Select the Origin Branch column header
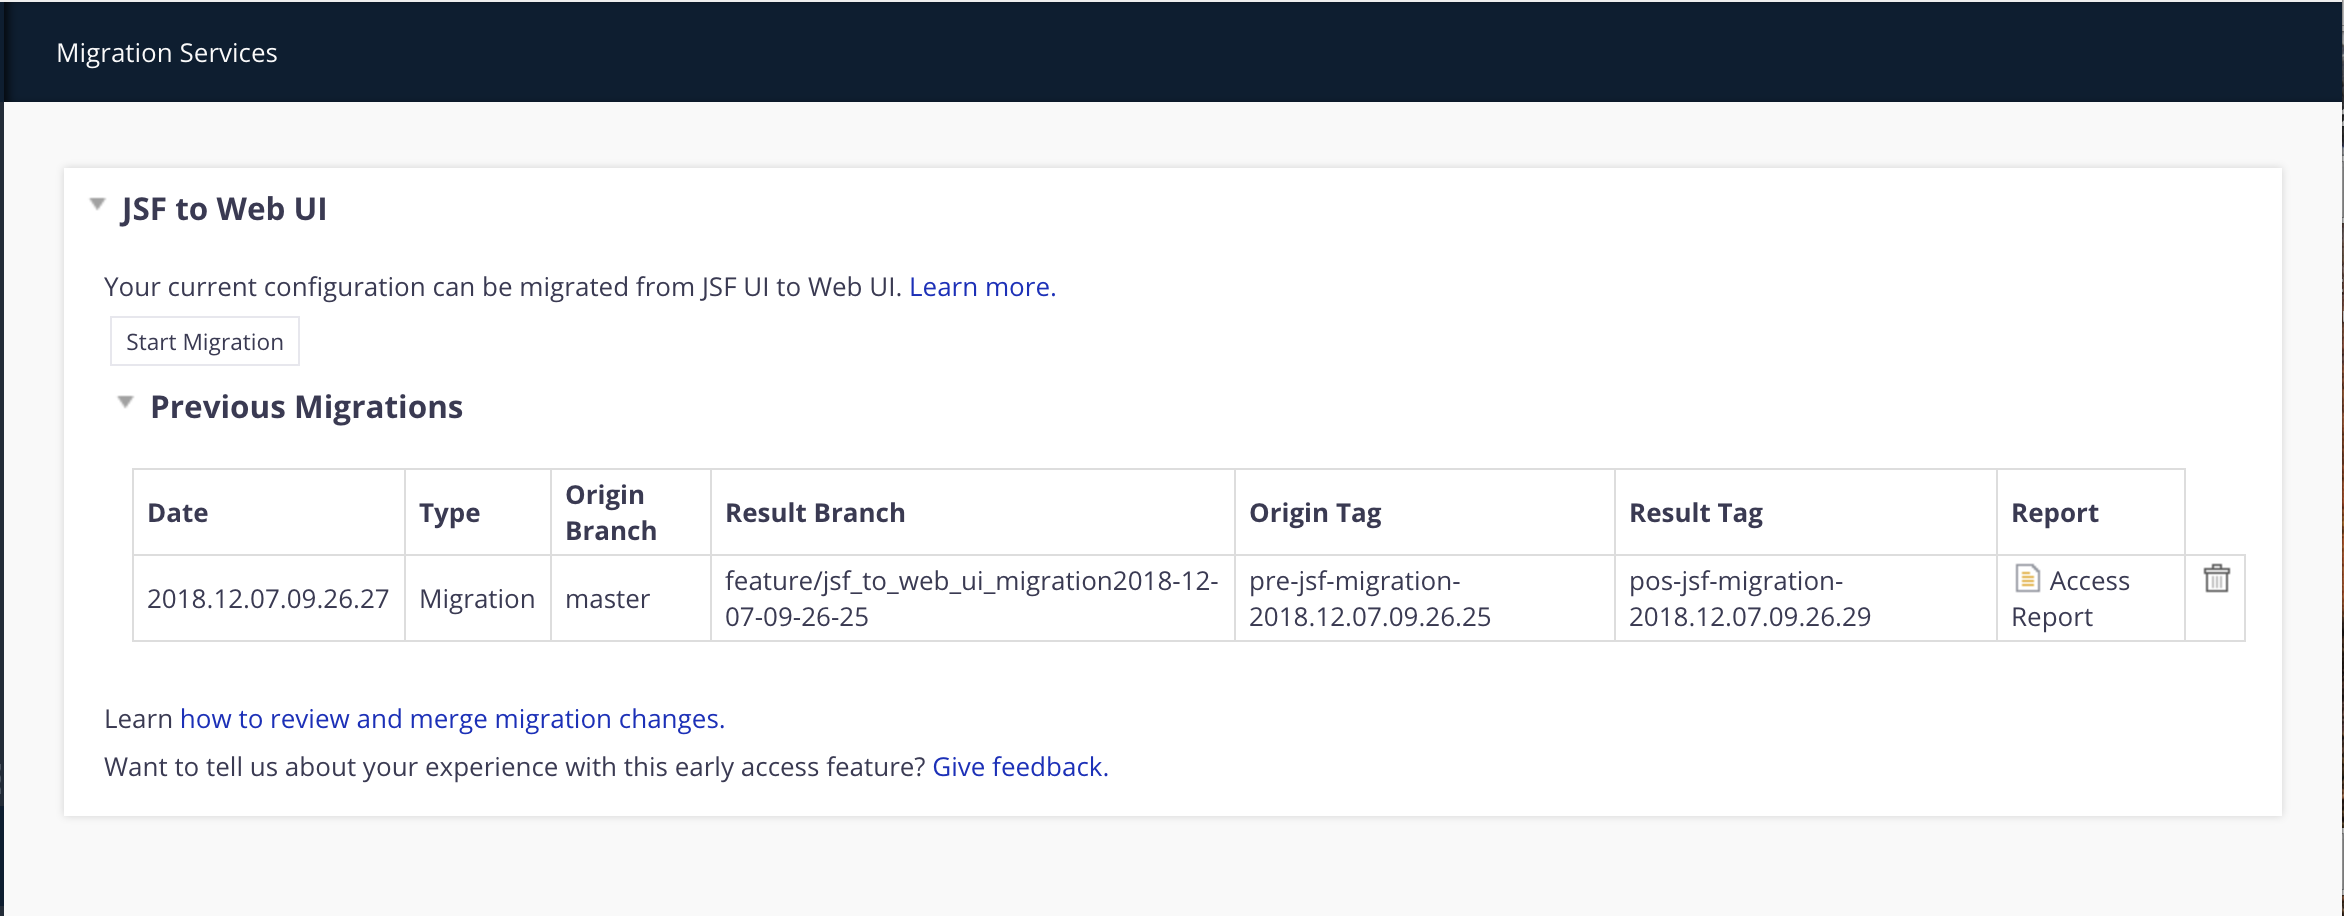The image size is (2344, 916). pyautogui.click(x=631, y=513)
